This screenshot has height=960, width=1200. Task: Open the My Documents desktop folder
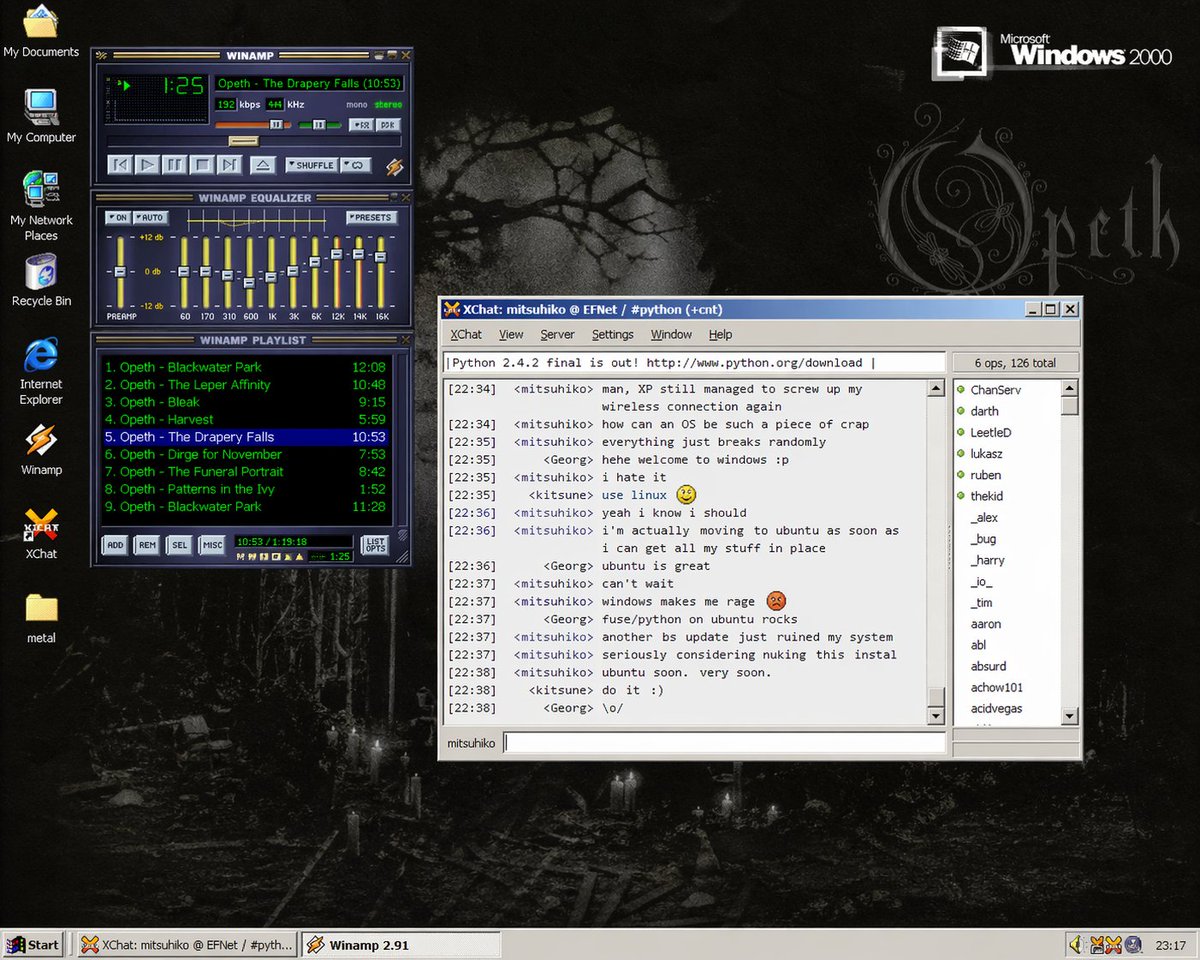(x=41, y=31)
